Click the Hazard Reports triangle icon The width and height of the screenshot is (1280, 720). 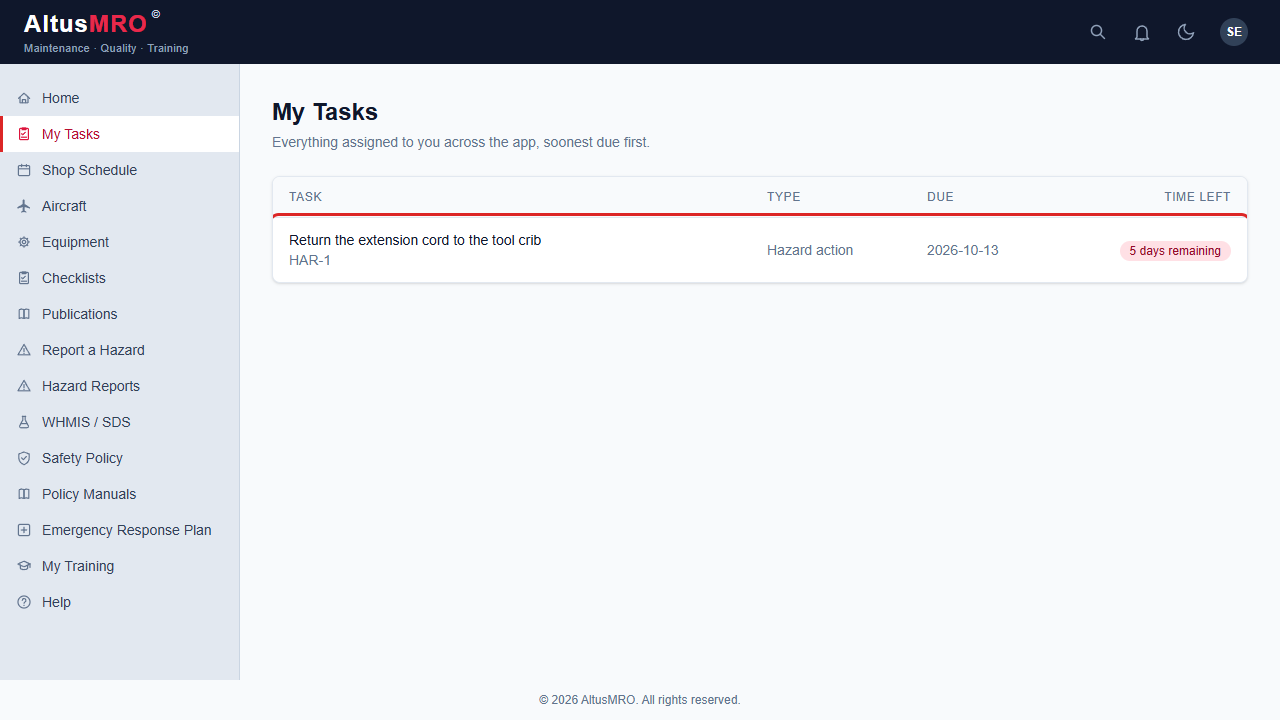pos(24,386)
